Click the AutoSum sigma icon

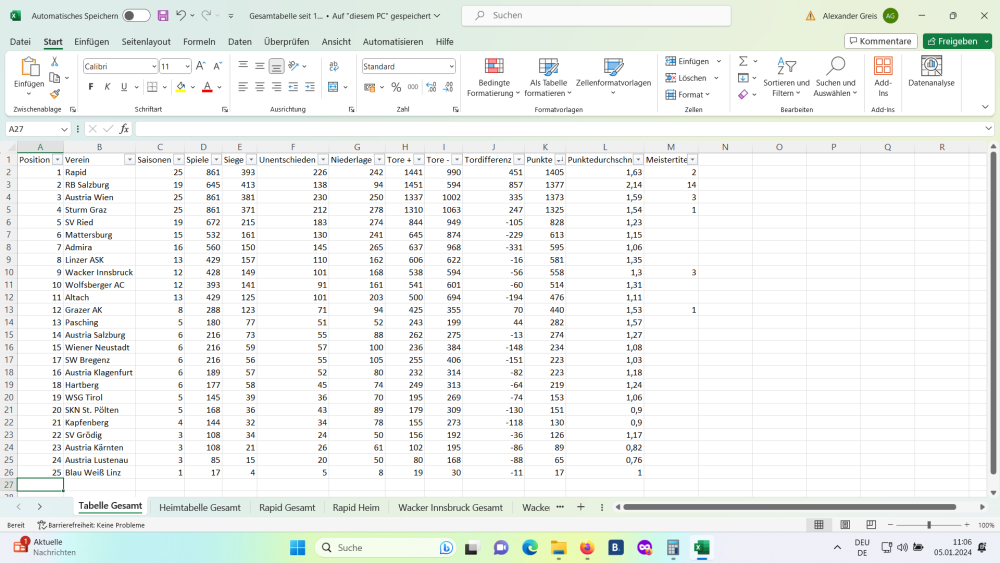coord(743,61)
